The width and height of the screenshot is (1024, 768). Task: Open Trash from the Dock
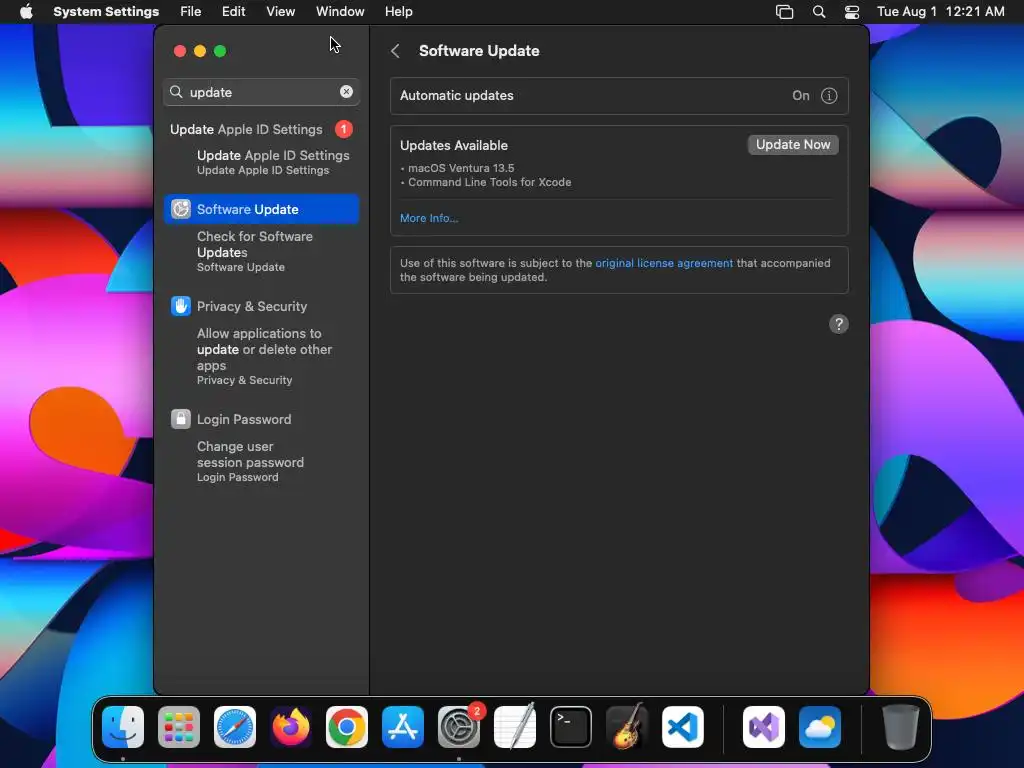tap(901, 727)
